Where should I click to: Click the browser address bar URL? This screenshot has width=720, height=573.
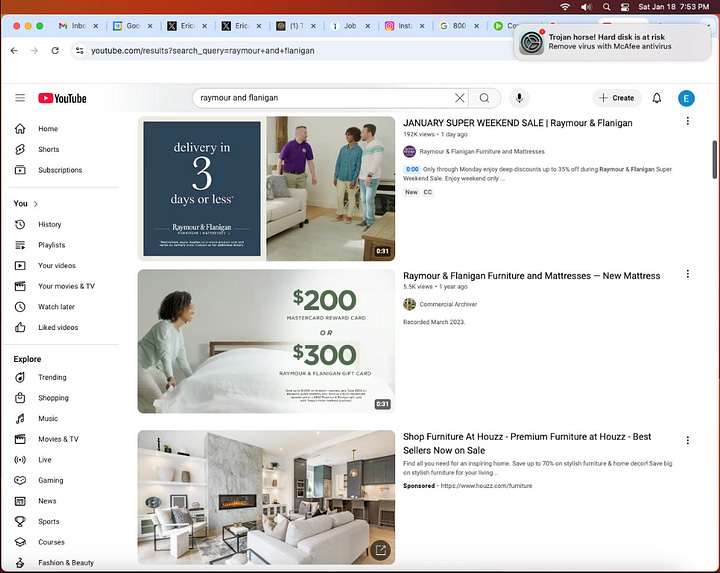202,51
